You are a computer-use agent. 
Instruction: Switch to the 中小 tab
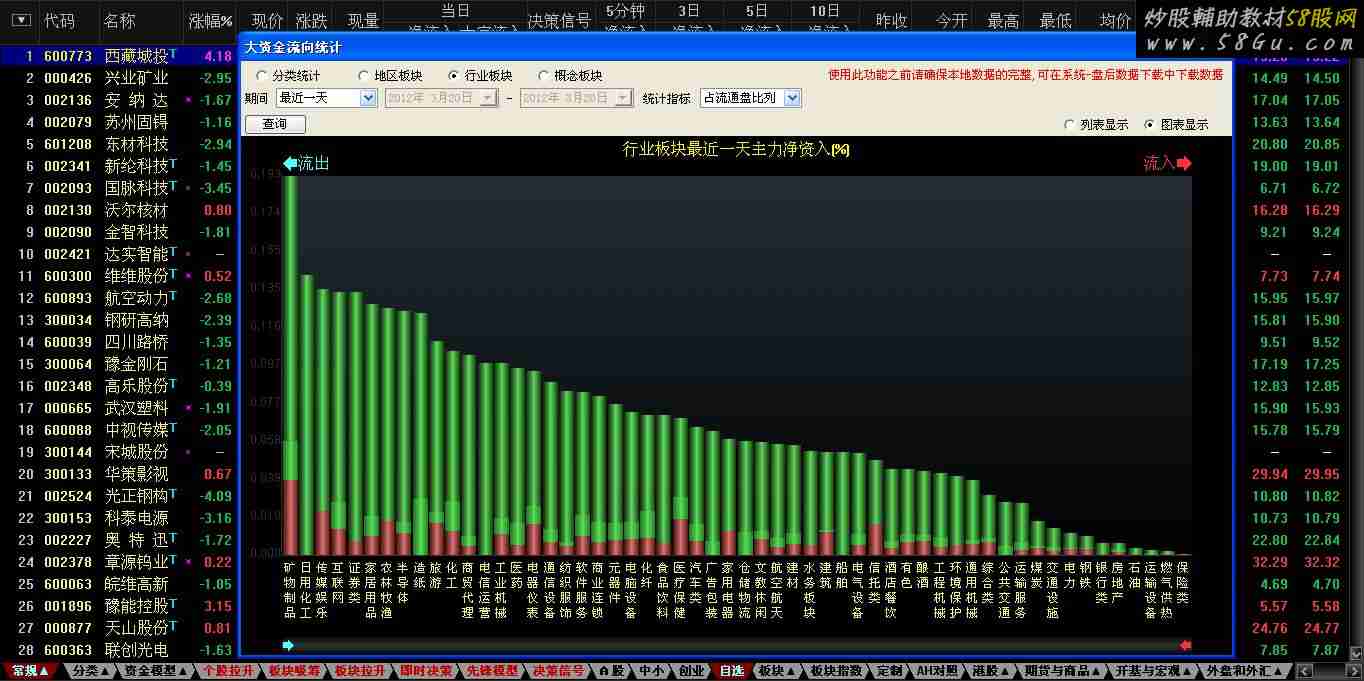click(x=650, y=671)
